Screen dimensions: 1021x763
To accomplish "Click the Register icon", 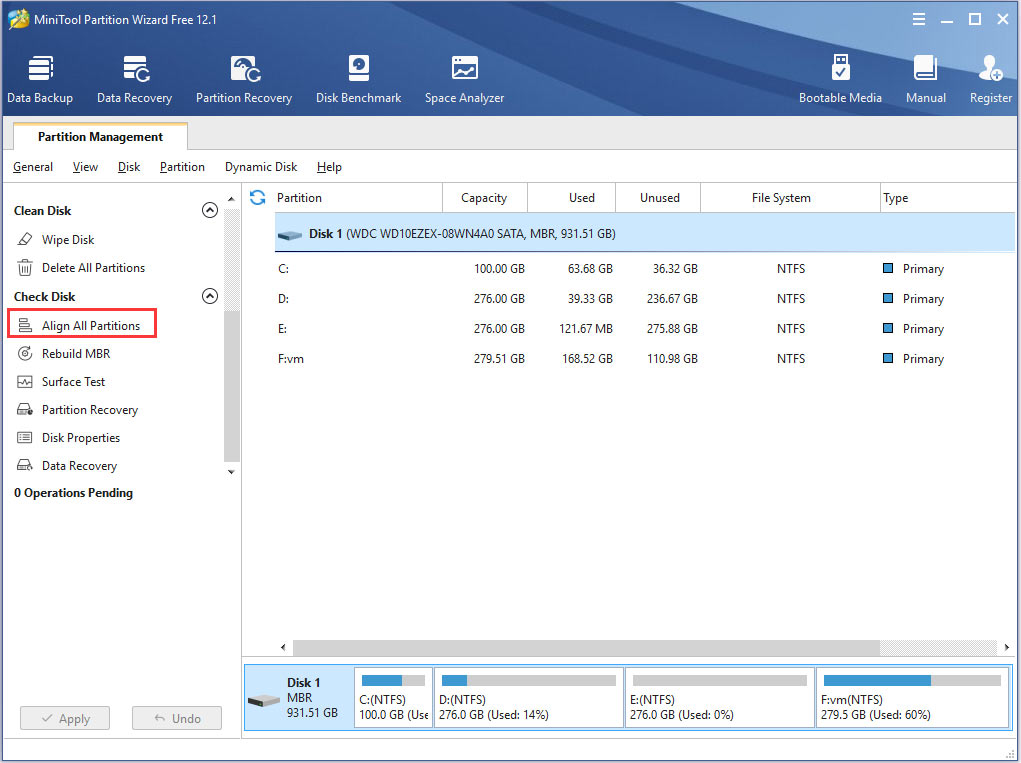I will [990, 68].
